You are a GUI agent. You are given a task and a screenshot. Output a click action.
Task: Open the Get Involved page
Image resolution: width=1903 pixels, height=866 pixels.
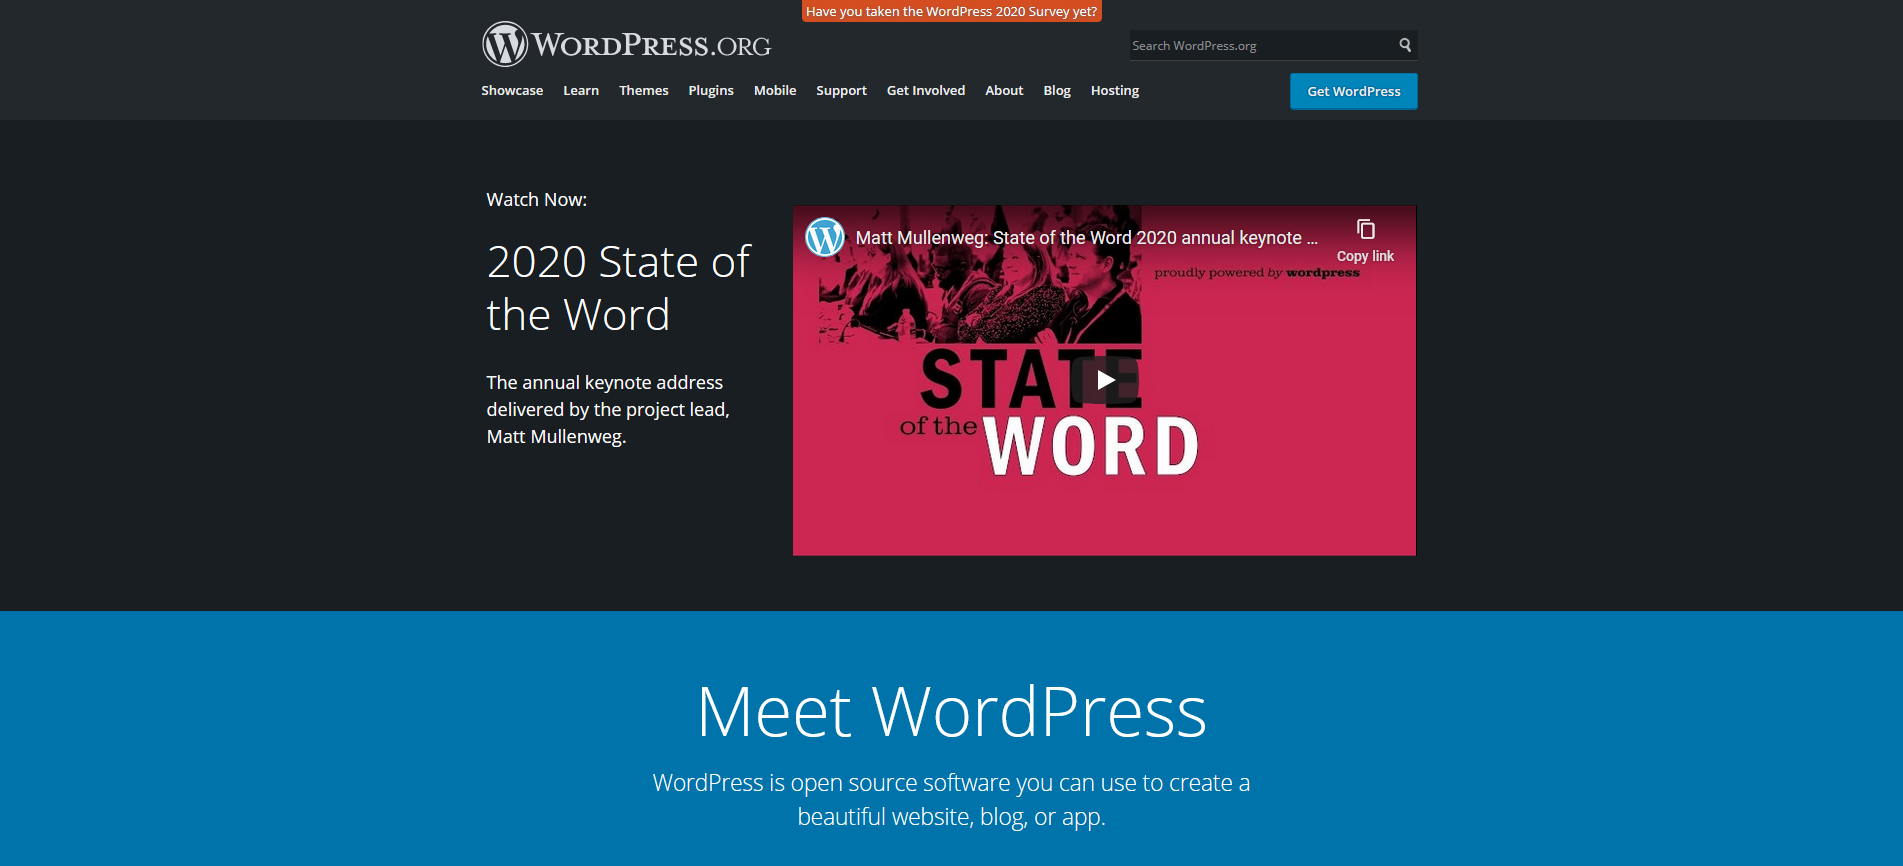(x=926, y=91)
